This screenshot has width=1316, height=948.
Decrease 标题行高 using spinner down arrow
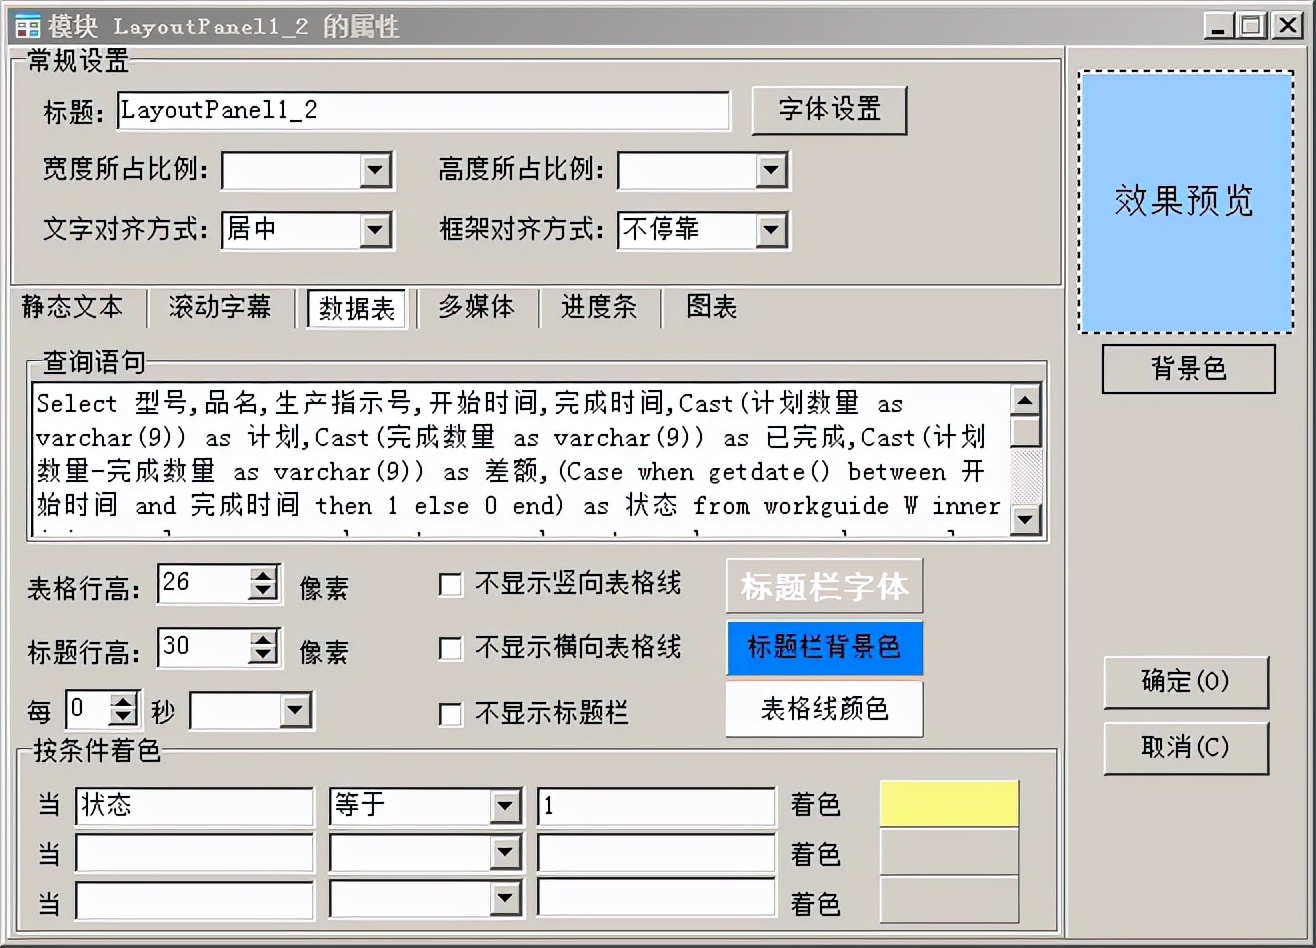[263, 656]
